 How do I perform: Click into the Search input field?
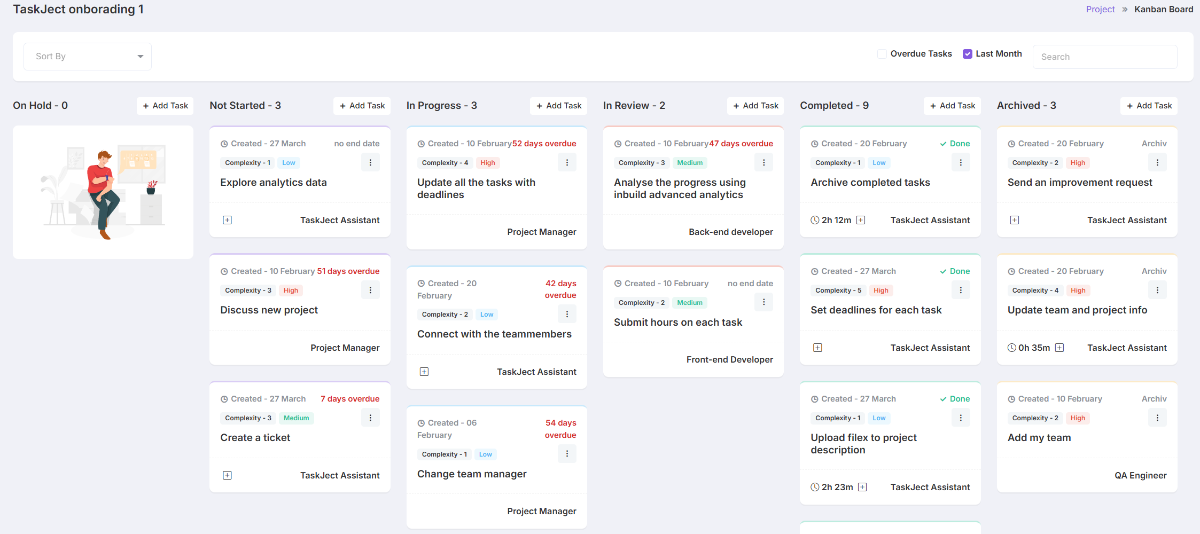(x=1105, y=57)
